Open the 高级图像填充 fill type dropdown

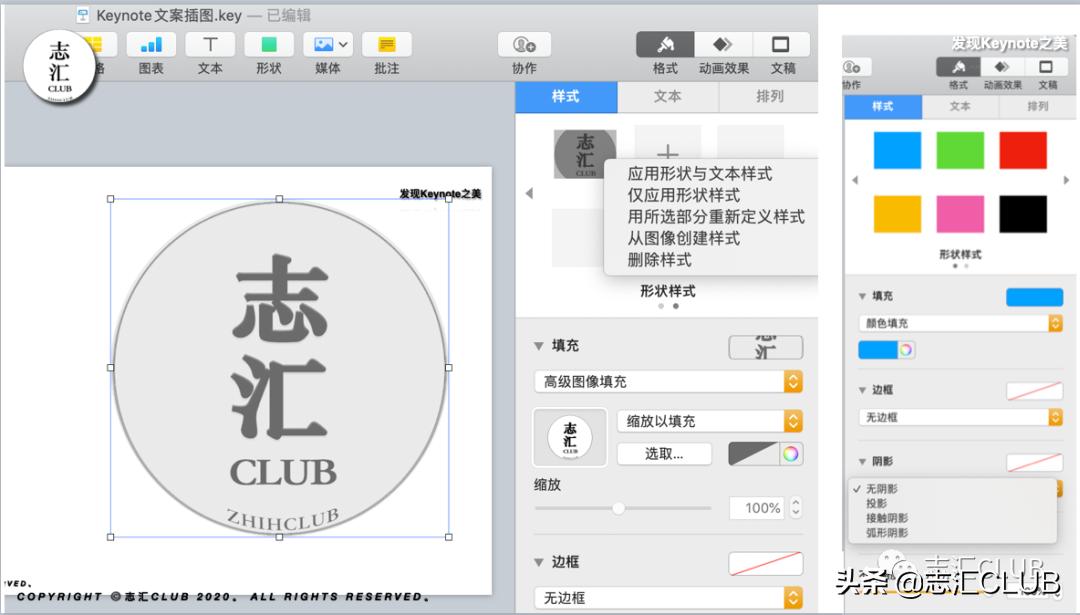(x=667, y=381)
